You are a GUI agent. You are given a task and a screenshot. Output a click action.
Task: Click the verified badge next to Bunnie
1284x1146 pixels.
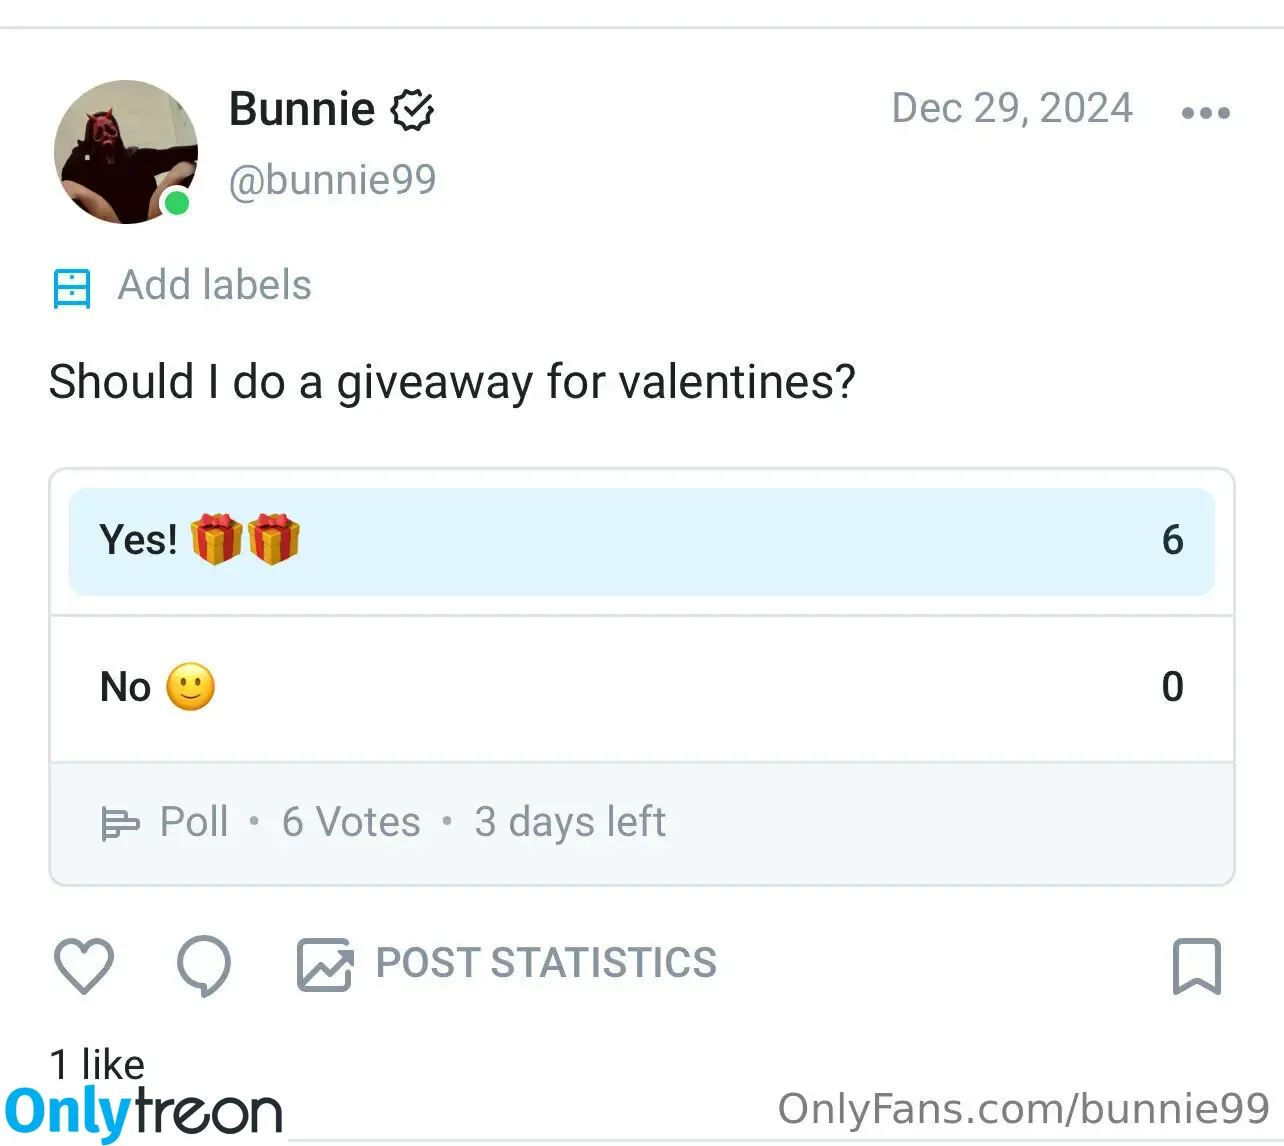[412, 110]
